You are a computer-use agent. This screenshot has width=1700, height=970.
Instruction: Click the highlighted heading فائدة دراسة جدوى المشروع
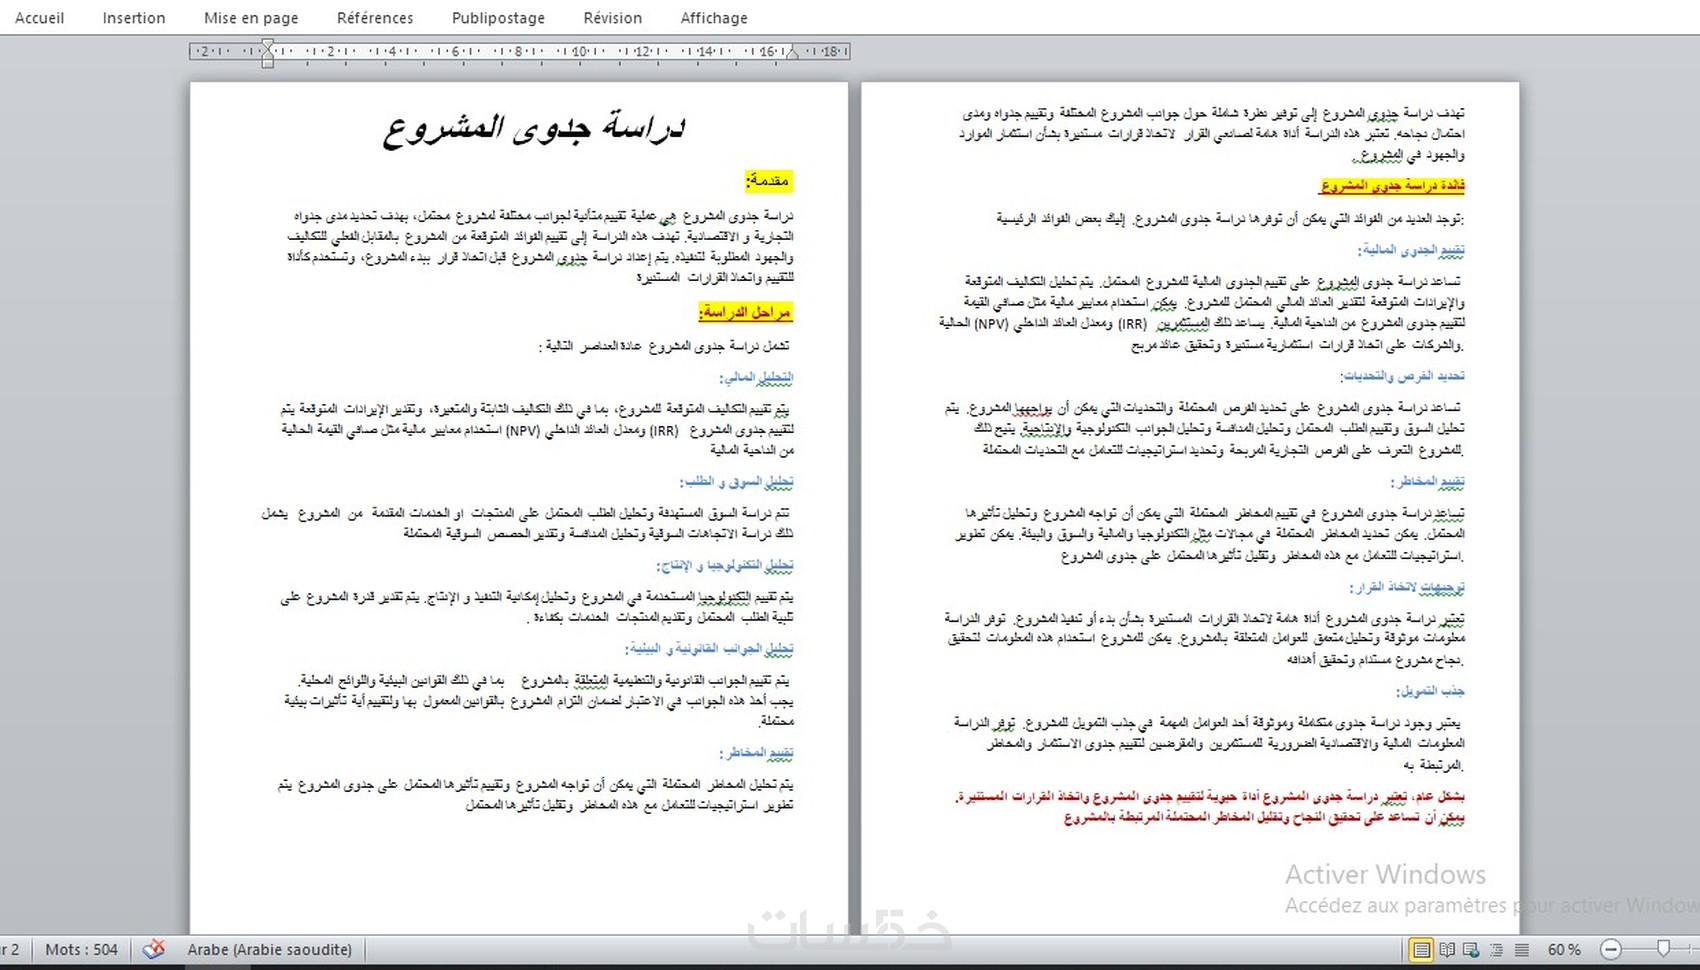coord(1393,185)
